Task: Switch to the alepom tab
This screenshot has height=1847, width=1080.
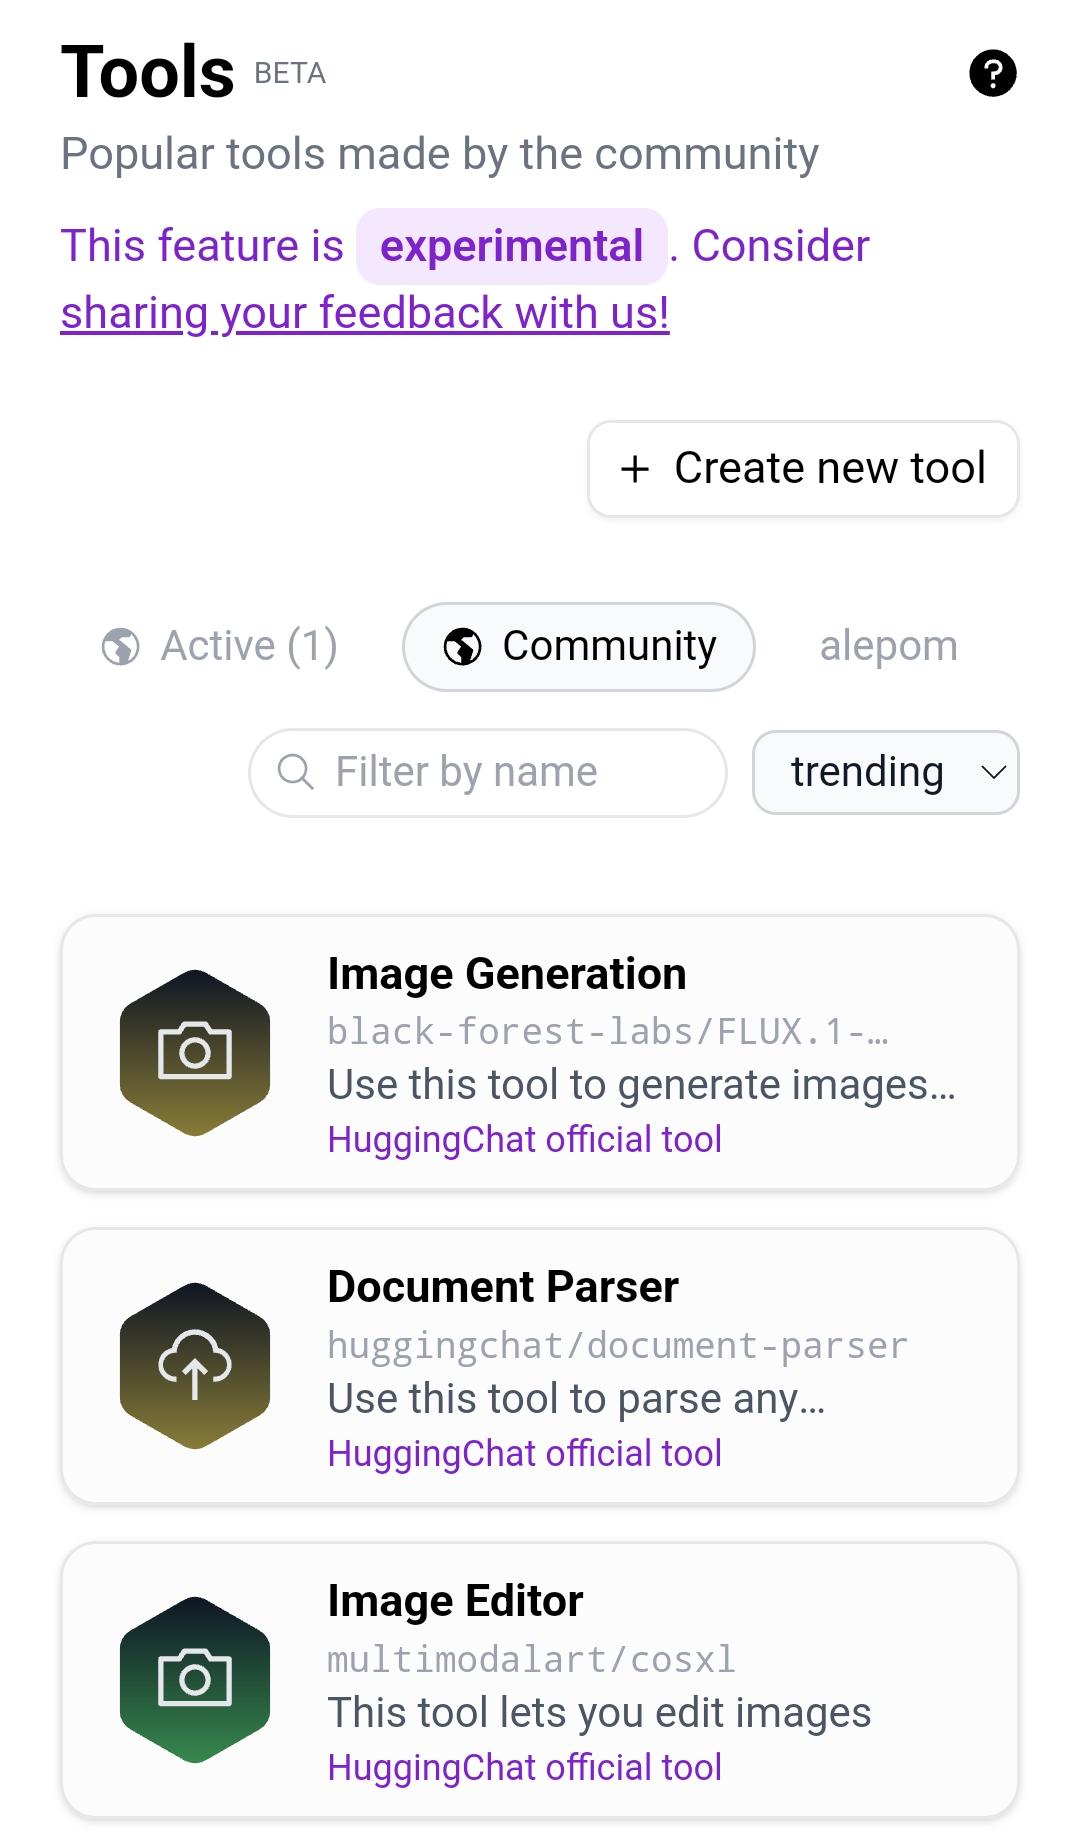Action: click(889, 646)
